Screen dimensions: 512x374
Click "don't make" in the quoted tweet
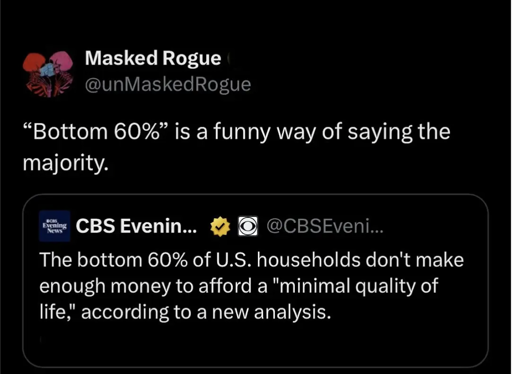(415, 260)
